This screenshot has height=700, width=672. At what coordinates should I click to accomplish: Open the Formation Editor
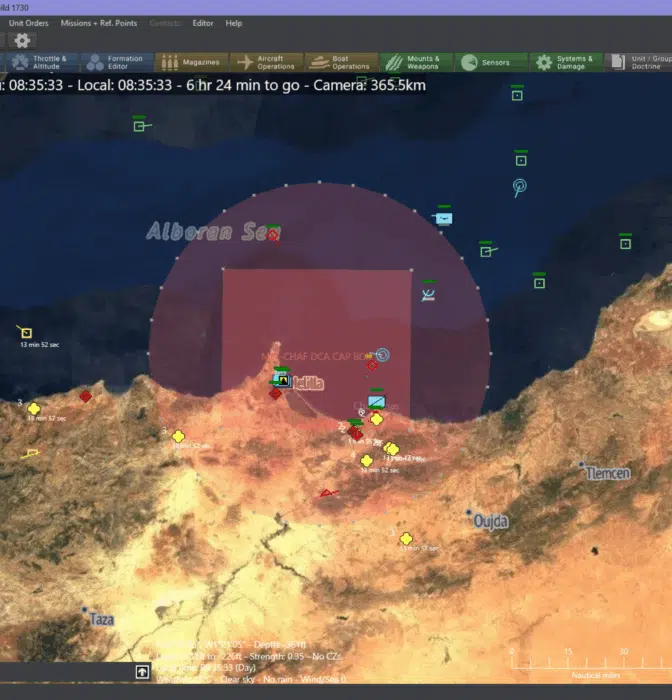[116, 62]
